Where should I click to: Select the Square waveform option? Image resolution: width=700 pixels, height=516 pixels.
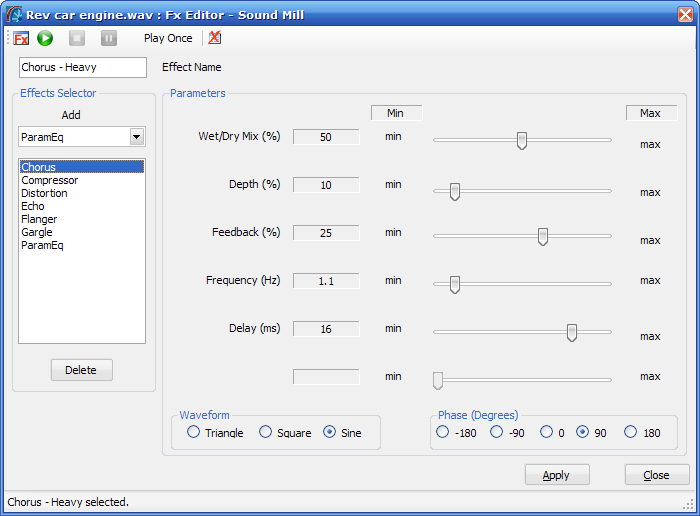click(285, 433)
